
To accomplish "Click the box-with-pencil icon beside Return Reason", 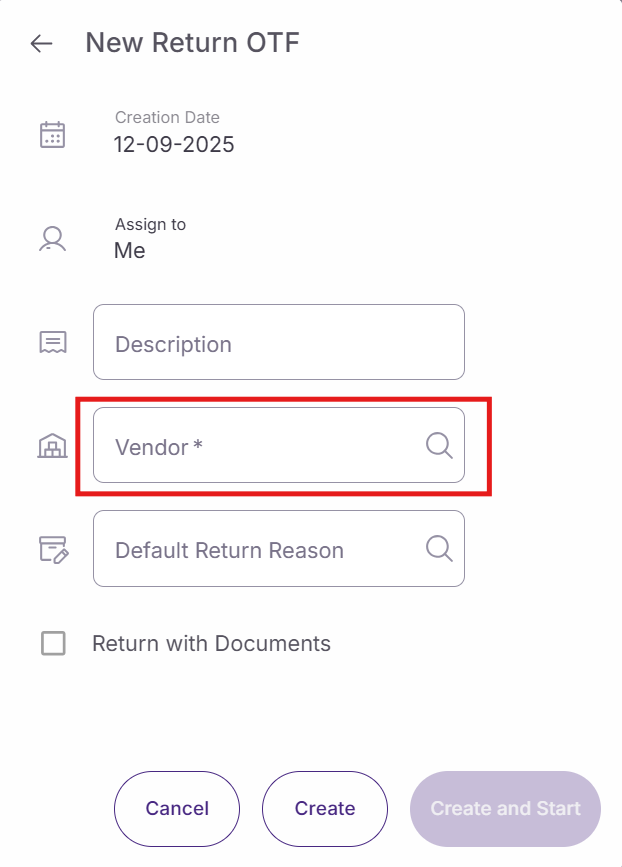I will pyautogui.click(x=52, y=549).
